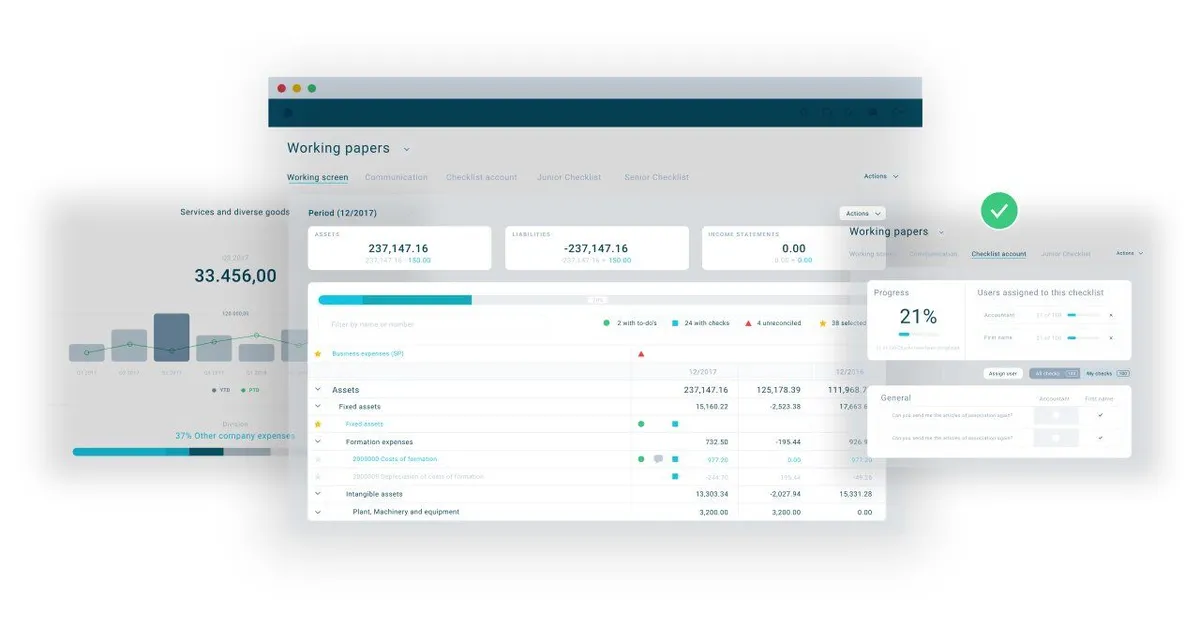Switch to the Communication tab
Image resolution: width=1200 pixels, height=627 pixels.
point(396,177)
